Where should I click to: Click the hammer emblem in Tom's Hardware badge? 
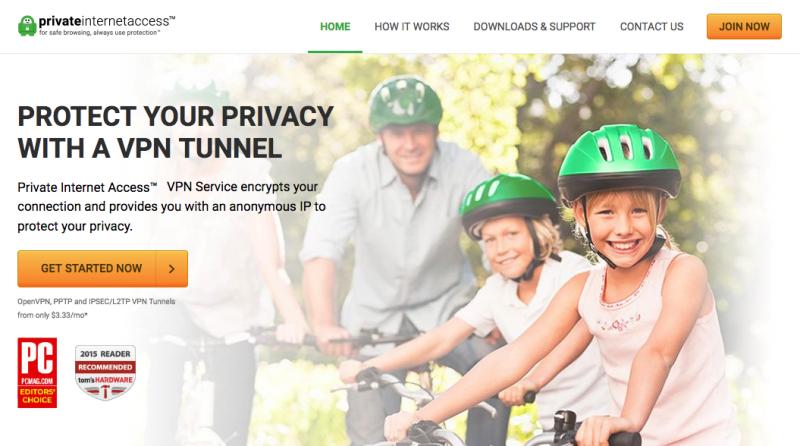[105, 391]
